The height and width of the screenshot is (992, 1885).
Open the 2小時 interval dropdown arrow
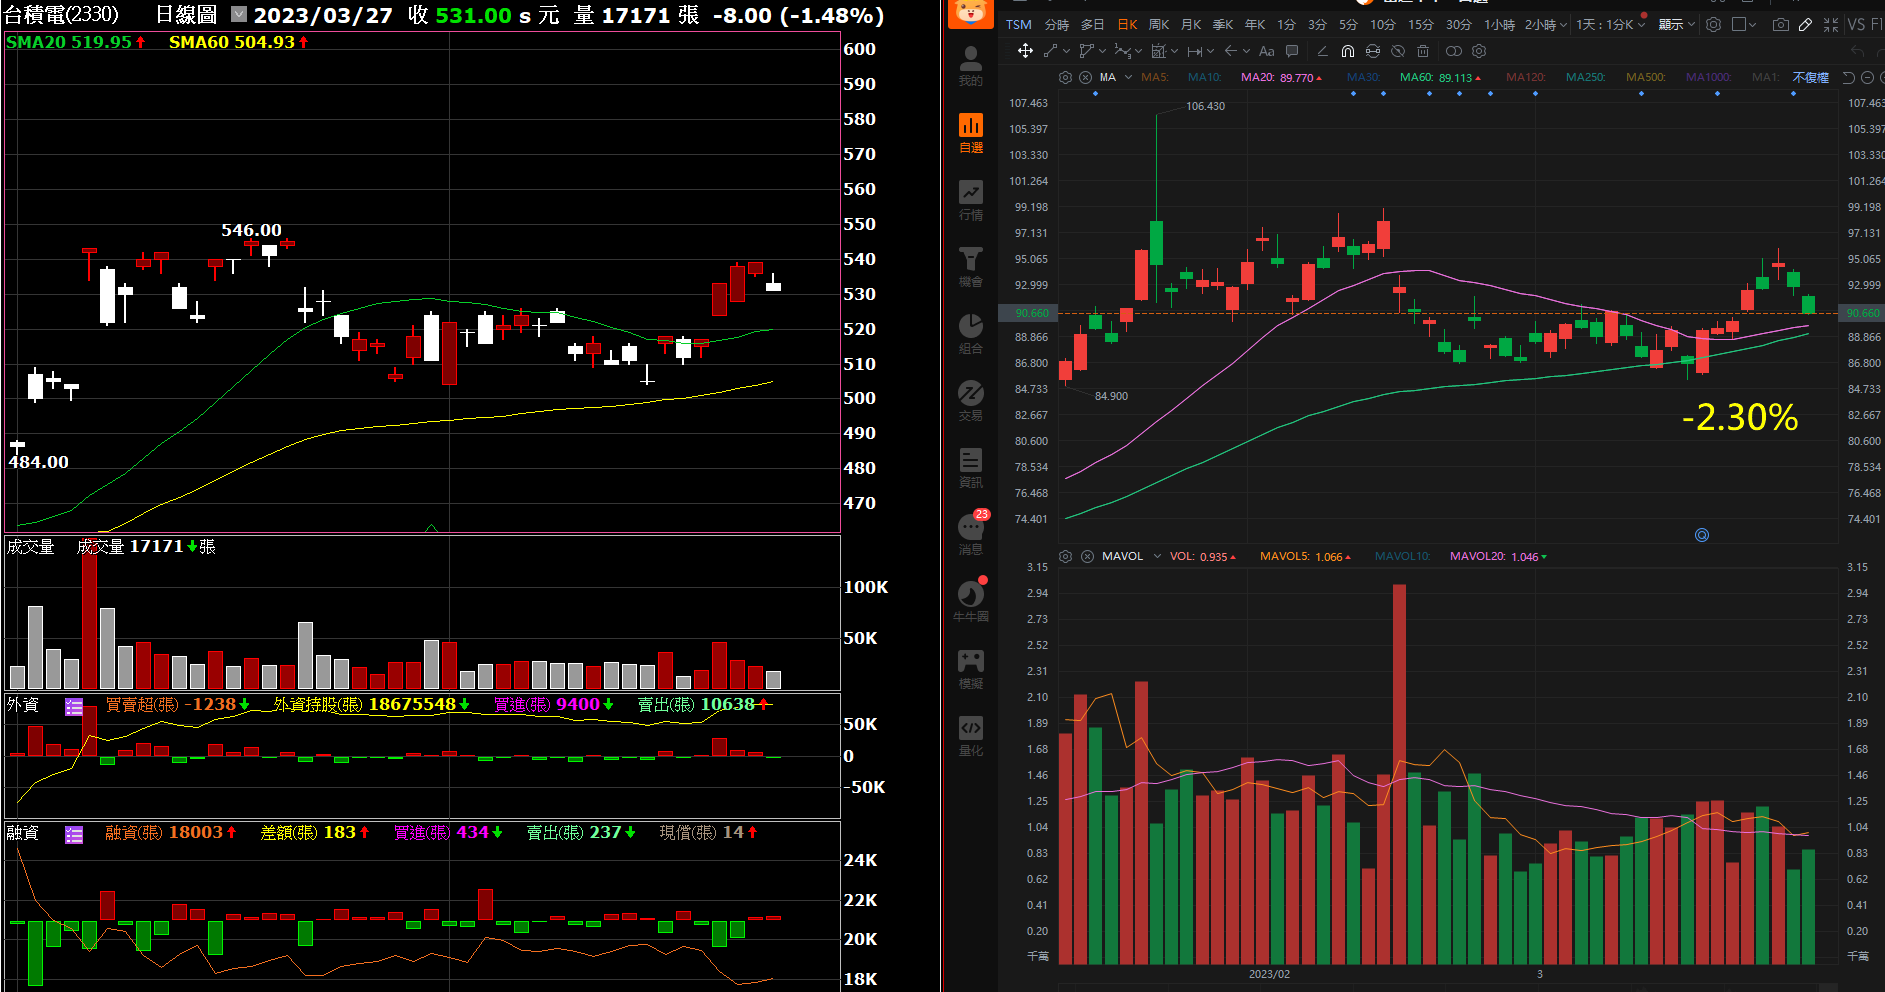click(1563, 24)
